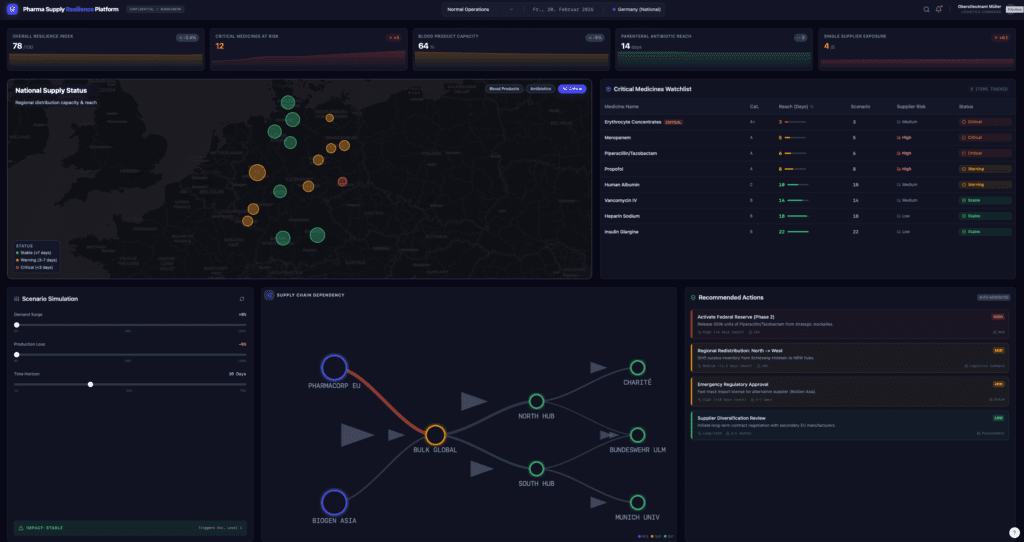Click the Bulk Global node in dependency graph
This screenshot has width=1024, height=542.
point(435,435)
